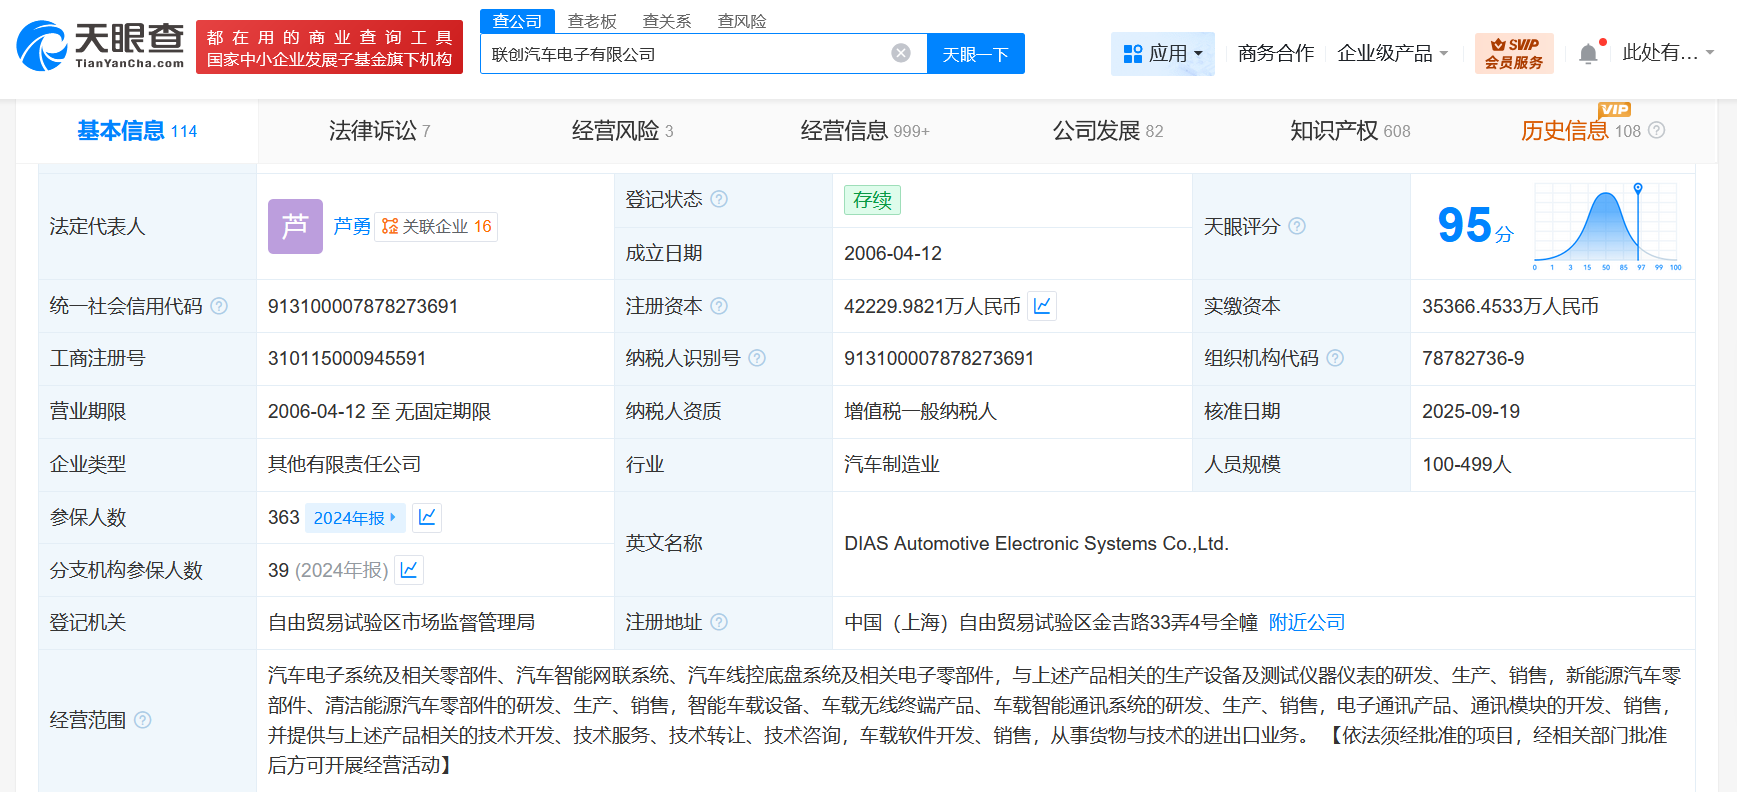Click help icon beside 统一社会信用代码

[x=219, y=306]
